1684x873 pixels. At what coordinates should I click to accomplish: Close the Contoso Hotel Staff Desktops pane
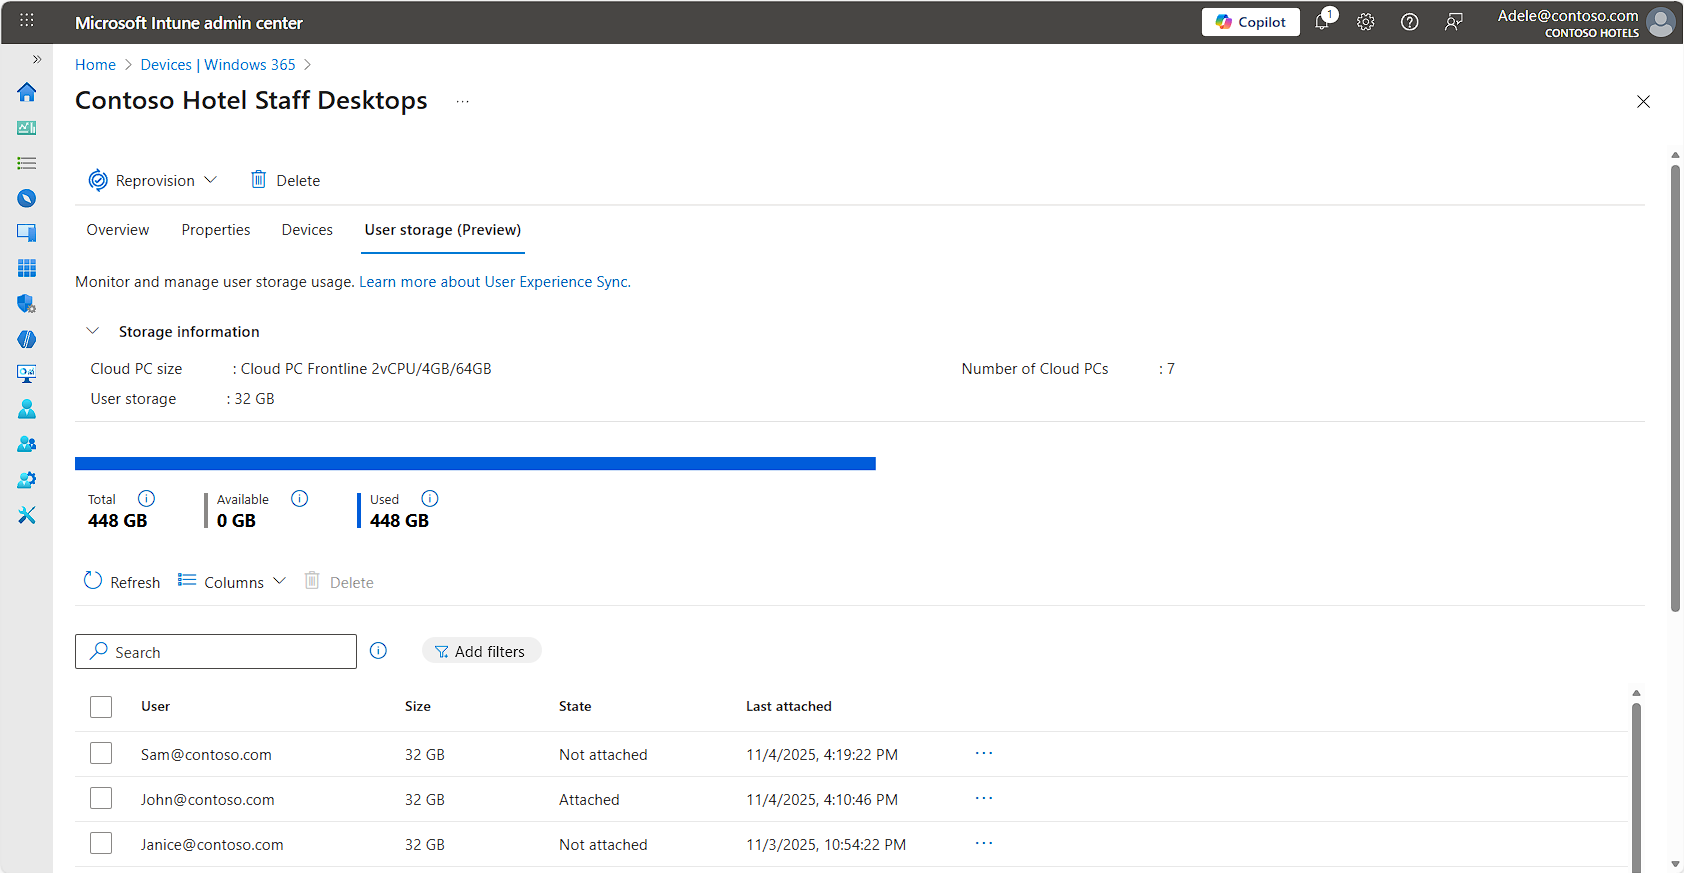tap(1643, 101)
